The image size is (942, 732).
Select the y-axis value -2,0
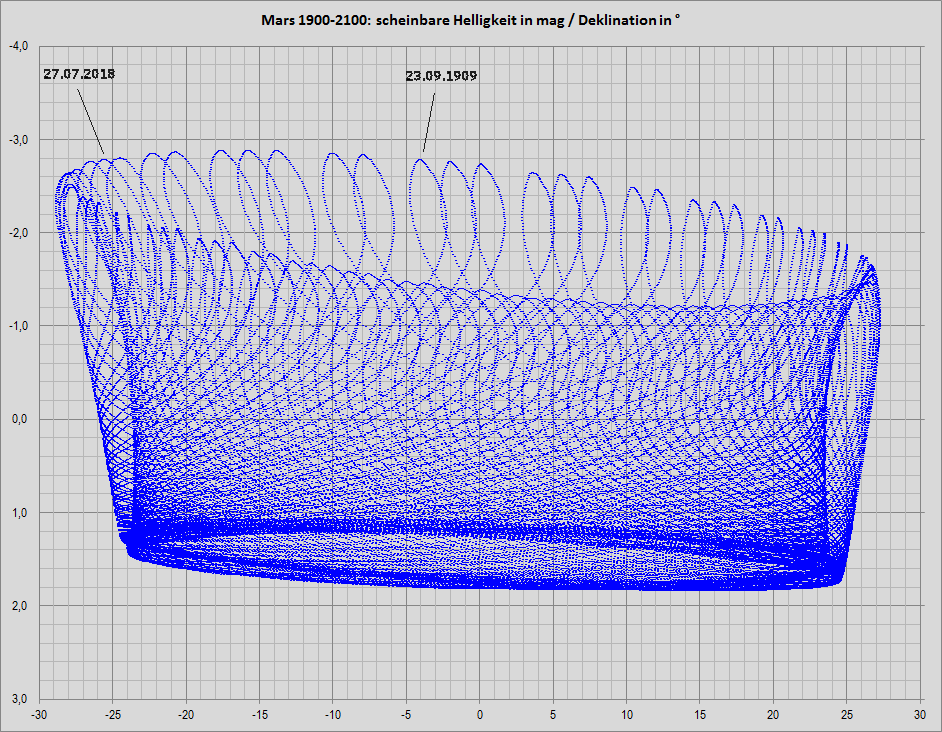[x=20, y=233]
